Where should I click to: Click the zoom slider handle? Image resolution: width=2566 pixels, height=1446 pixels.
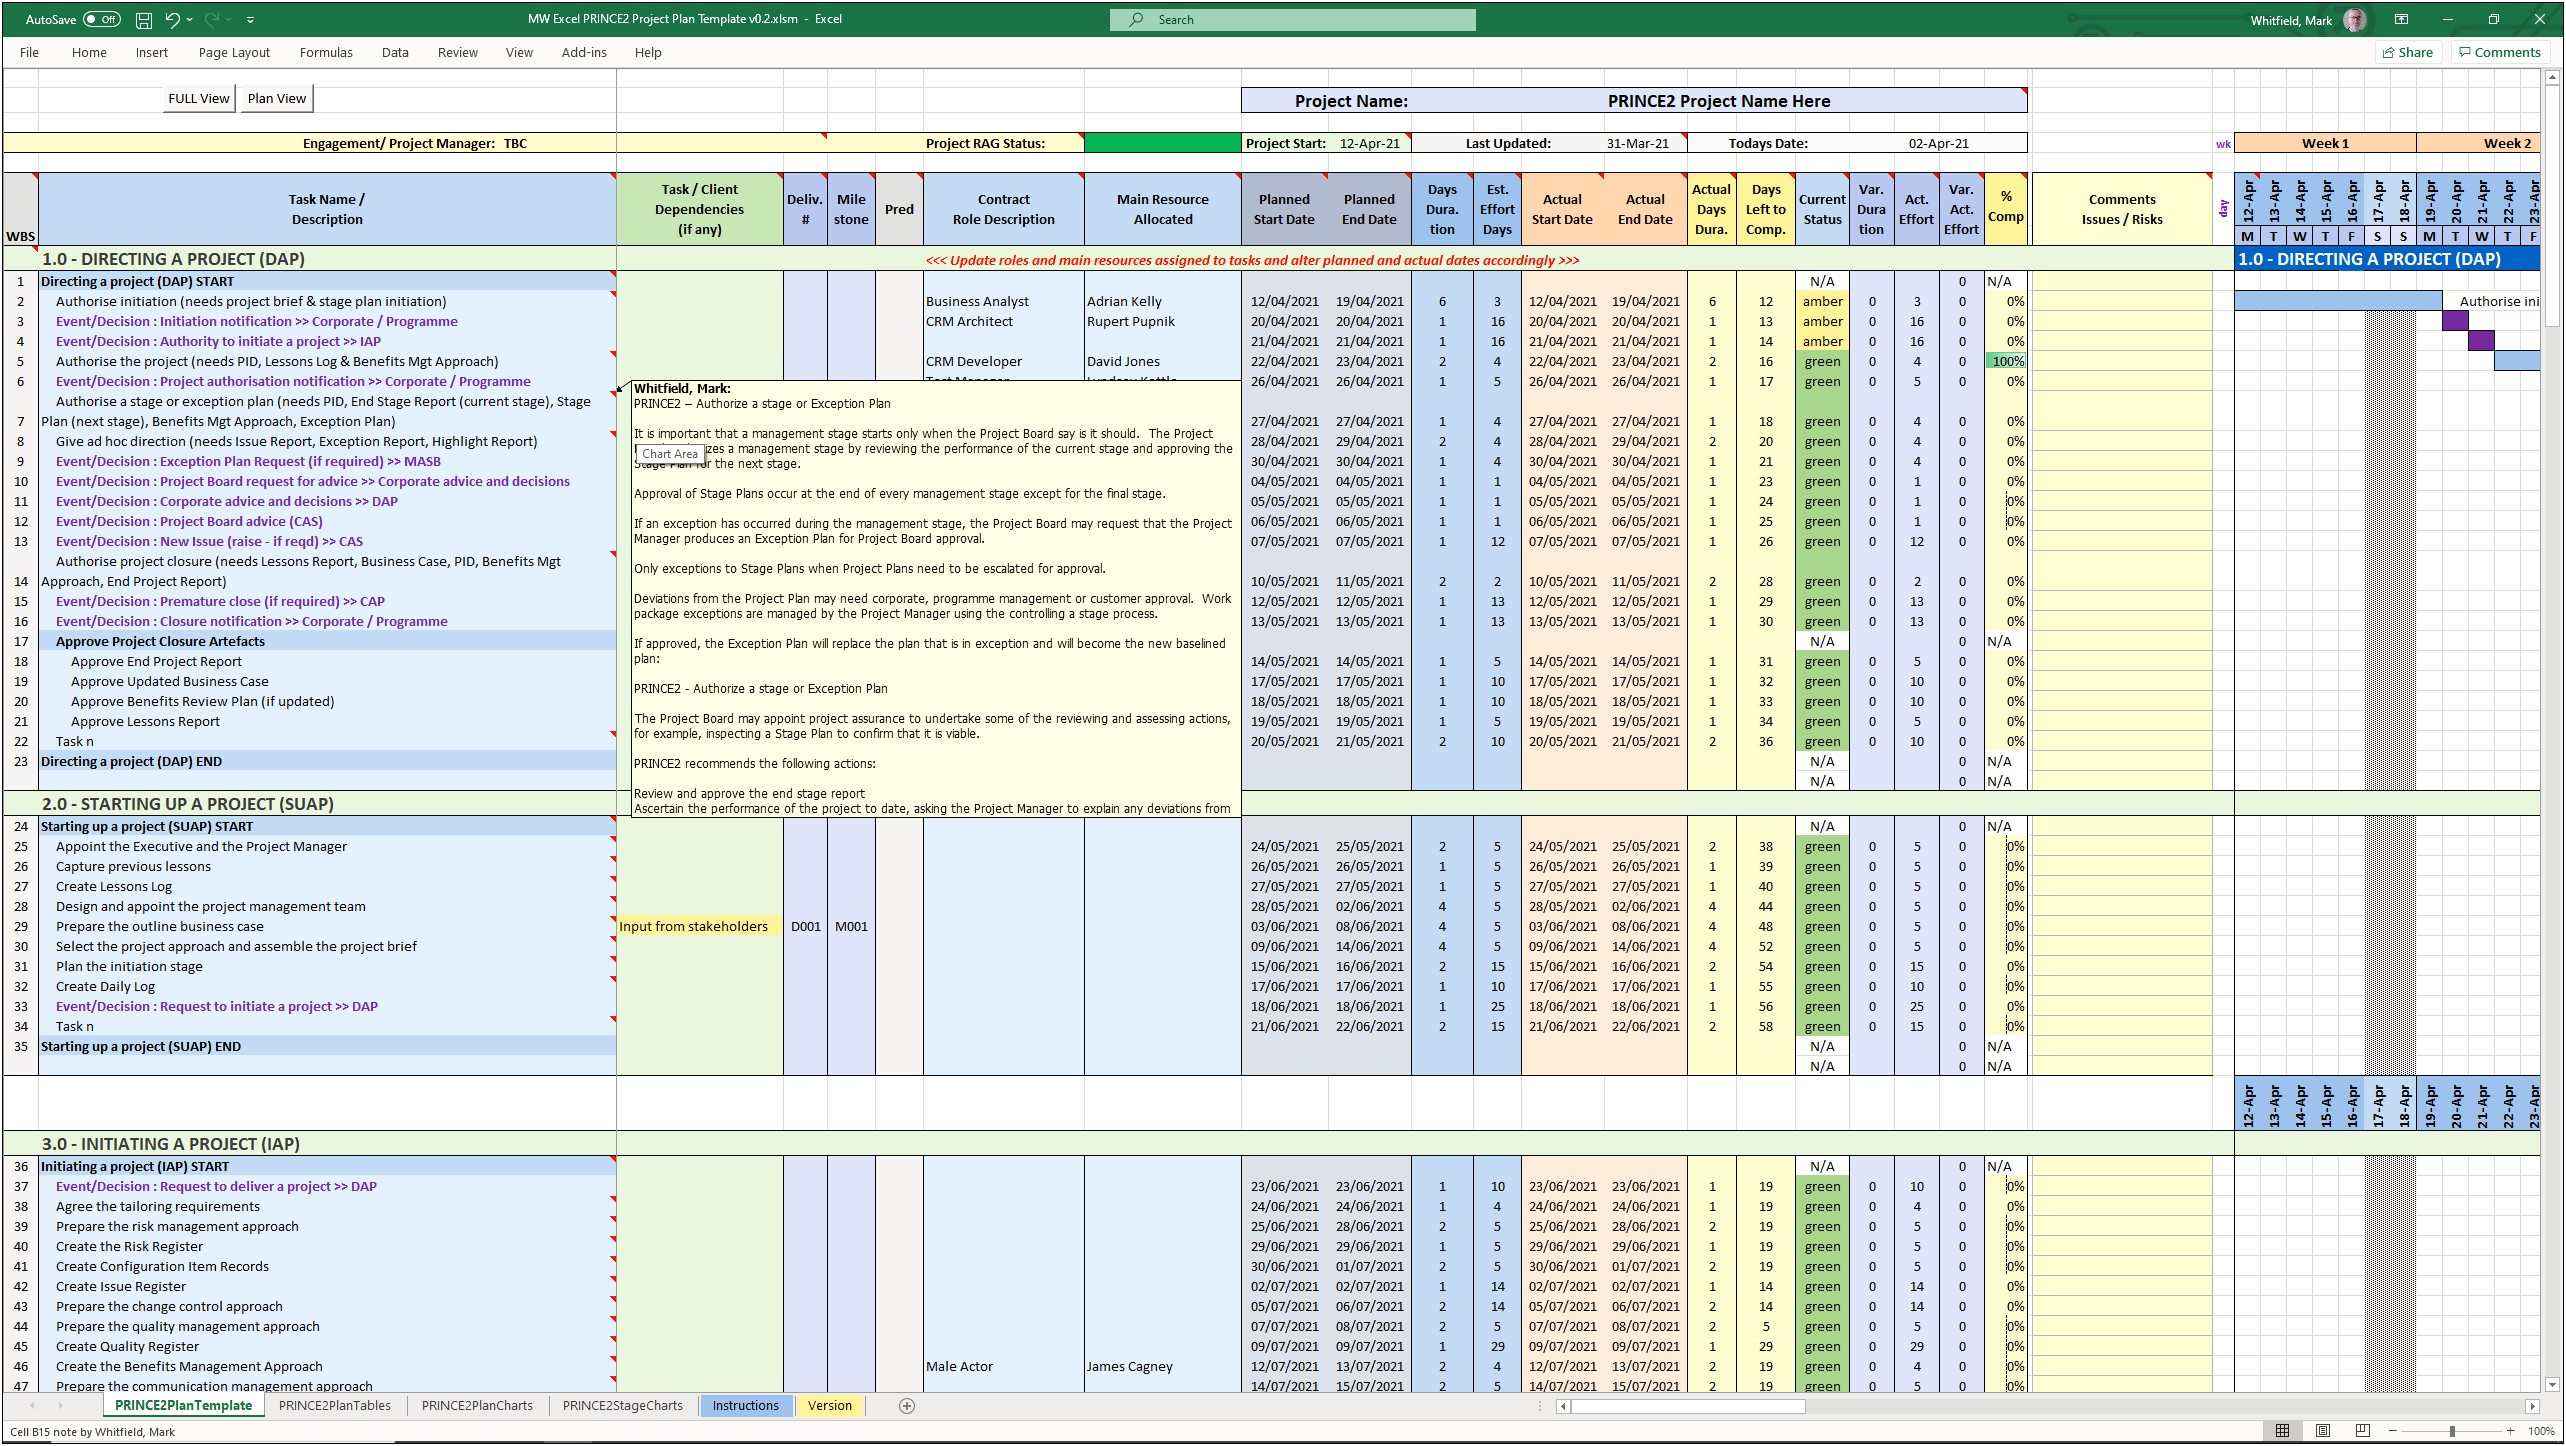(2452, 1431)
